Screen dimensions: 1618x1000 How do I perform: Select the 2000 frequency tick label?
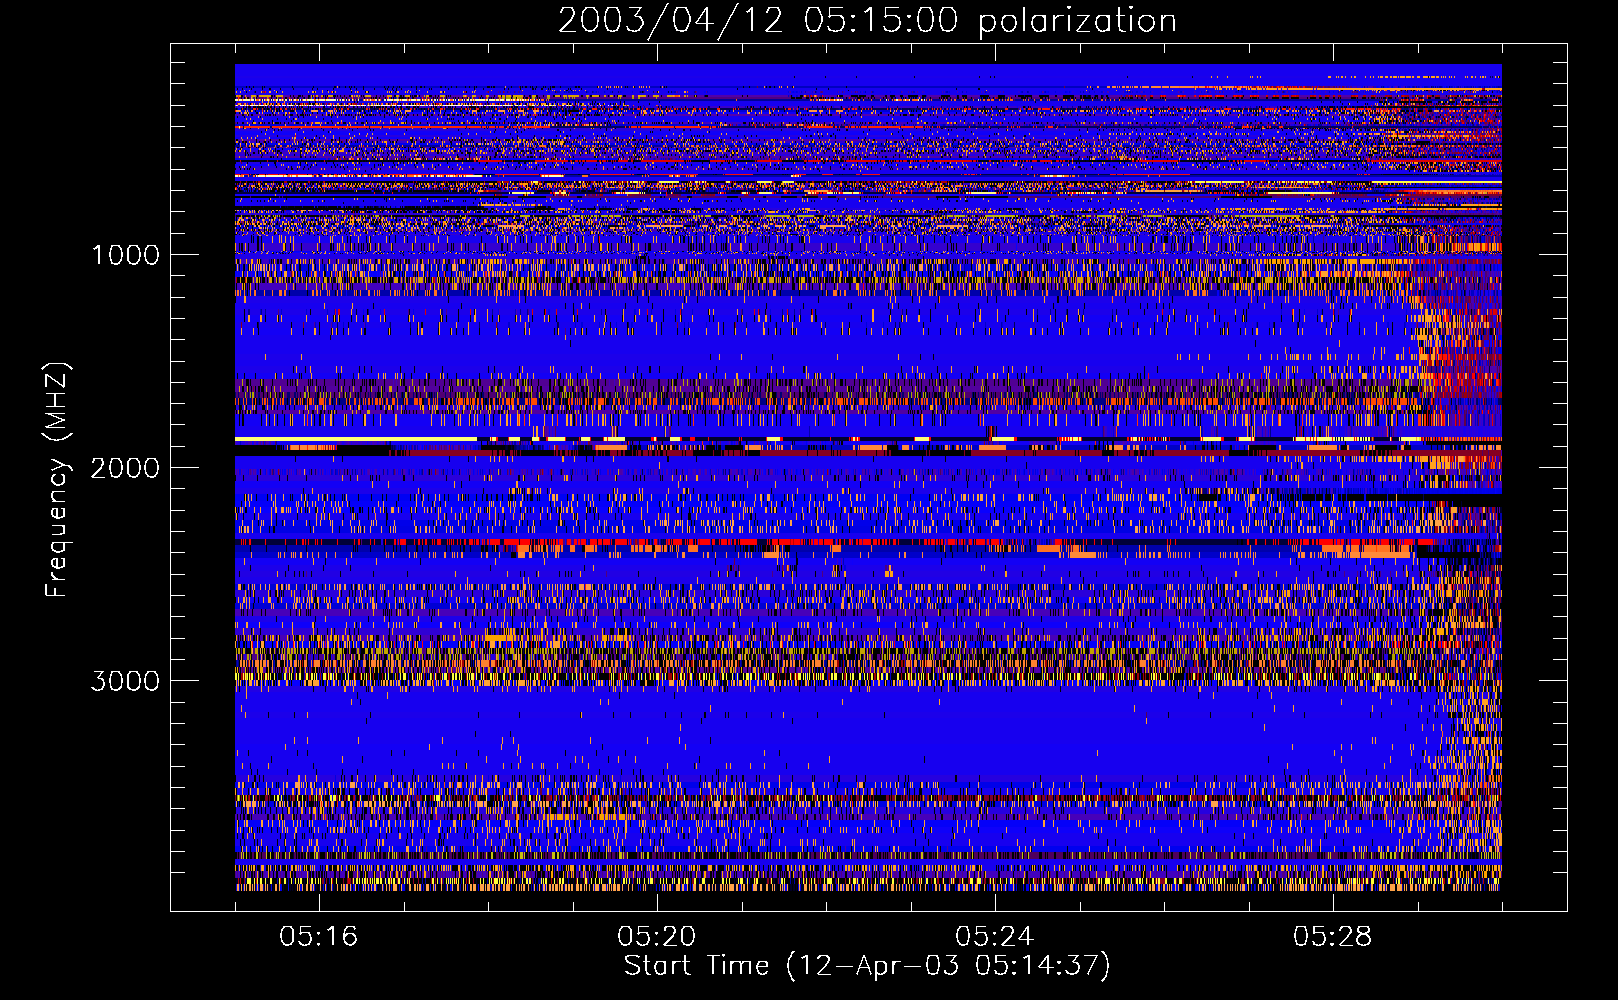[x=126, y=468]
